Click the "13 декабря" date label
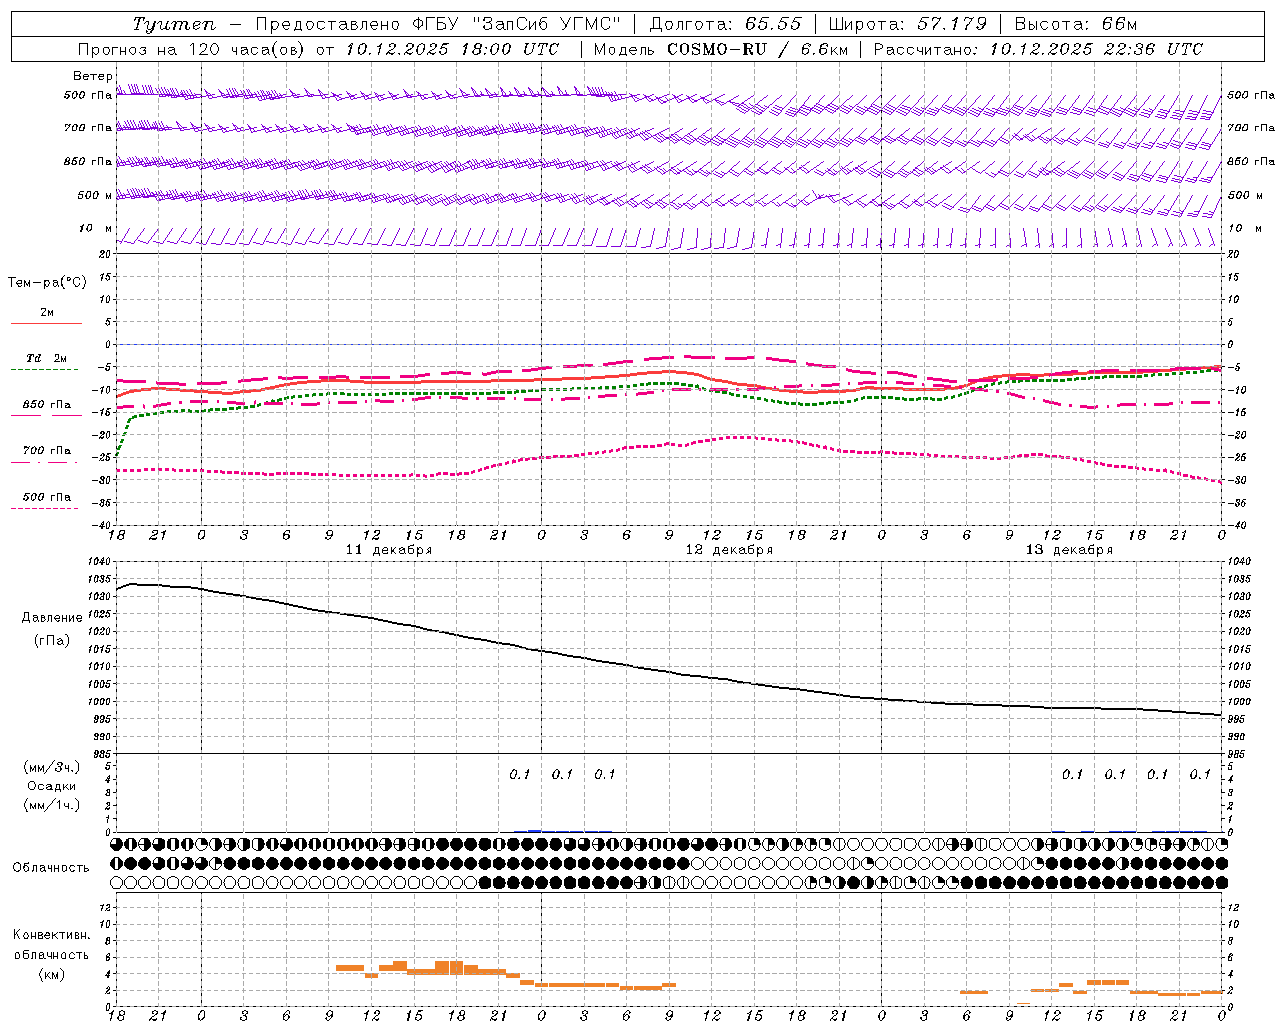 [1069, 550]
